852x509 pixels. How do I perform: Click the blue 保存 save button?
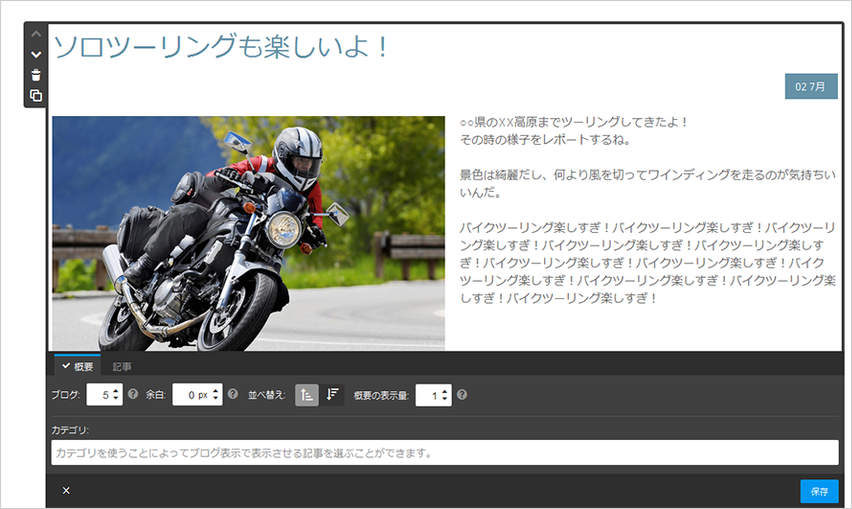(819, 491)
